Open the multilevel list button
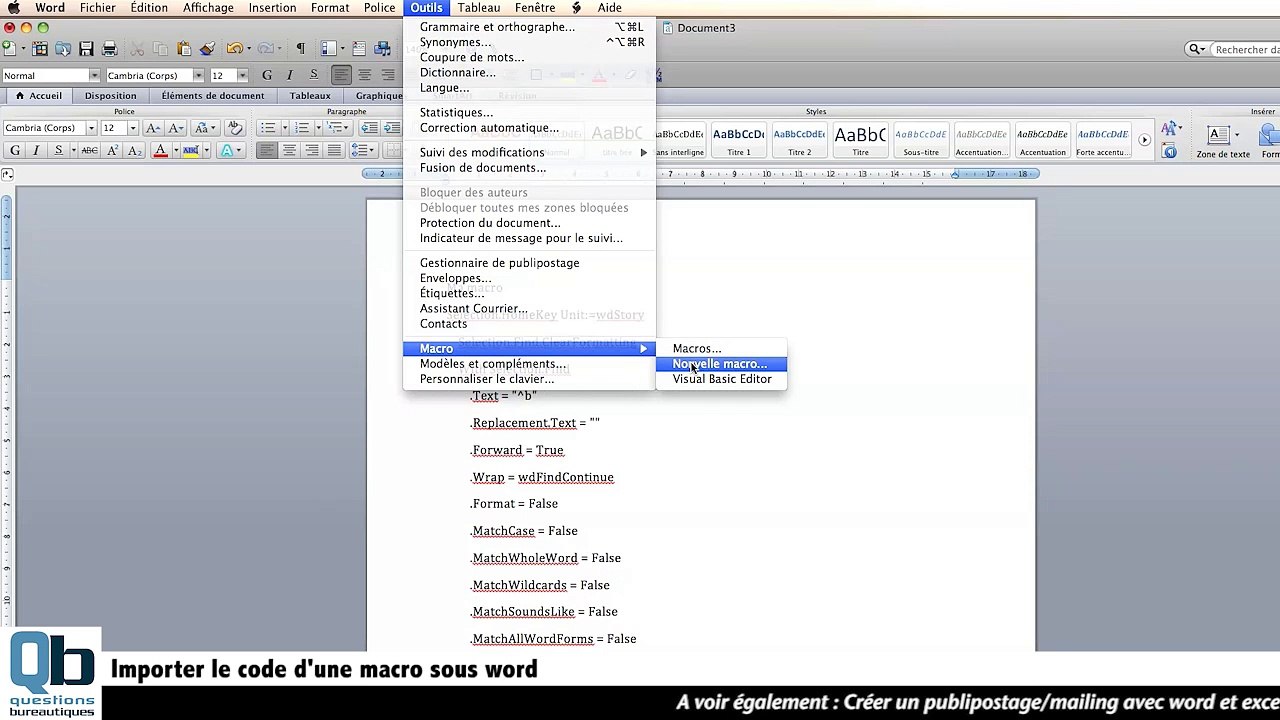1280x720 pixels. [337, 128]
